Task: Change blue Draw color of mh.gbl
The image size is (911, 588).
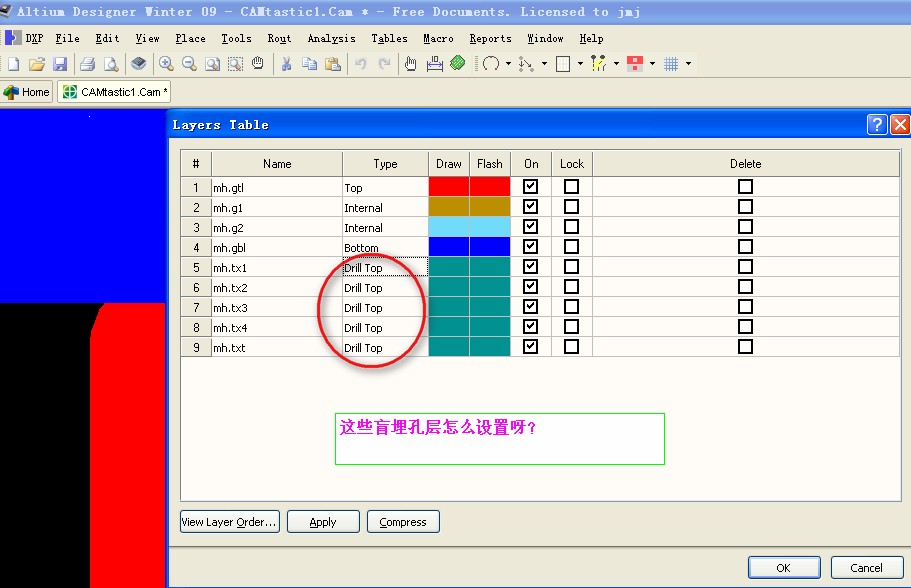Action: tap(449, 247)
